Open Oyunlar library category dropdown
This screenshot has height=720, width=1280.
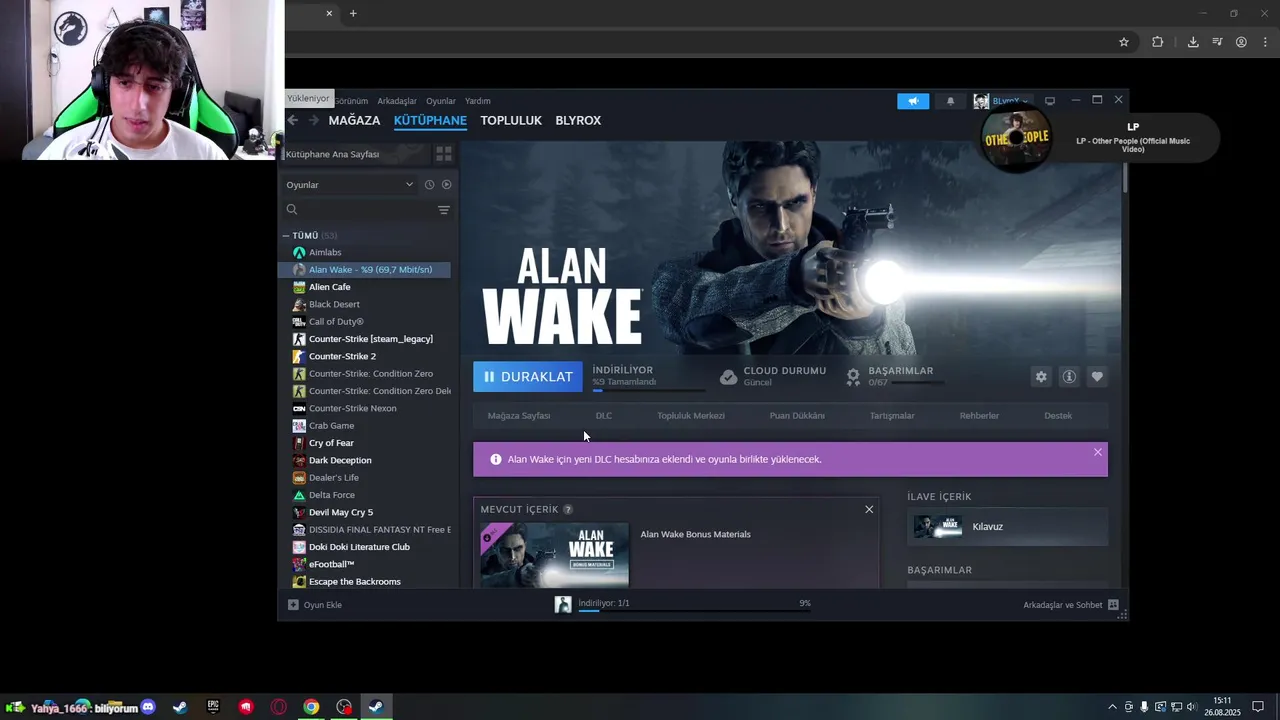(350, 185)
